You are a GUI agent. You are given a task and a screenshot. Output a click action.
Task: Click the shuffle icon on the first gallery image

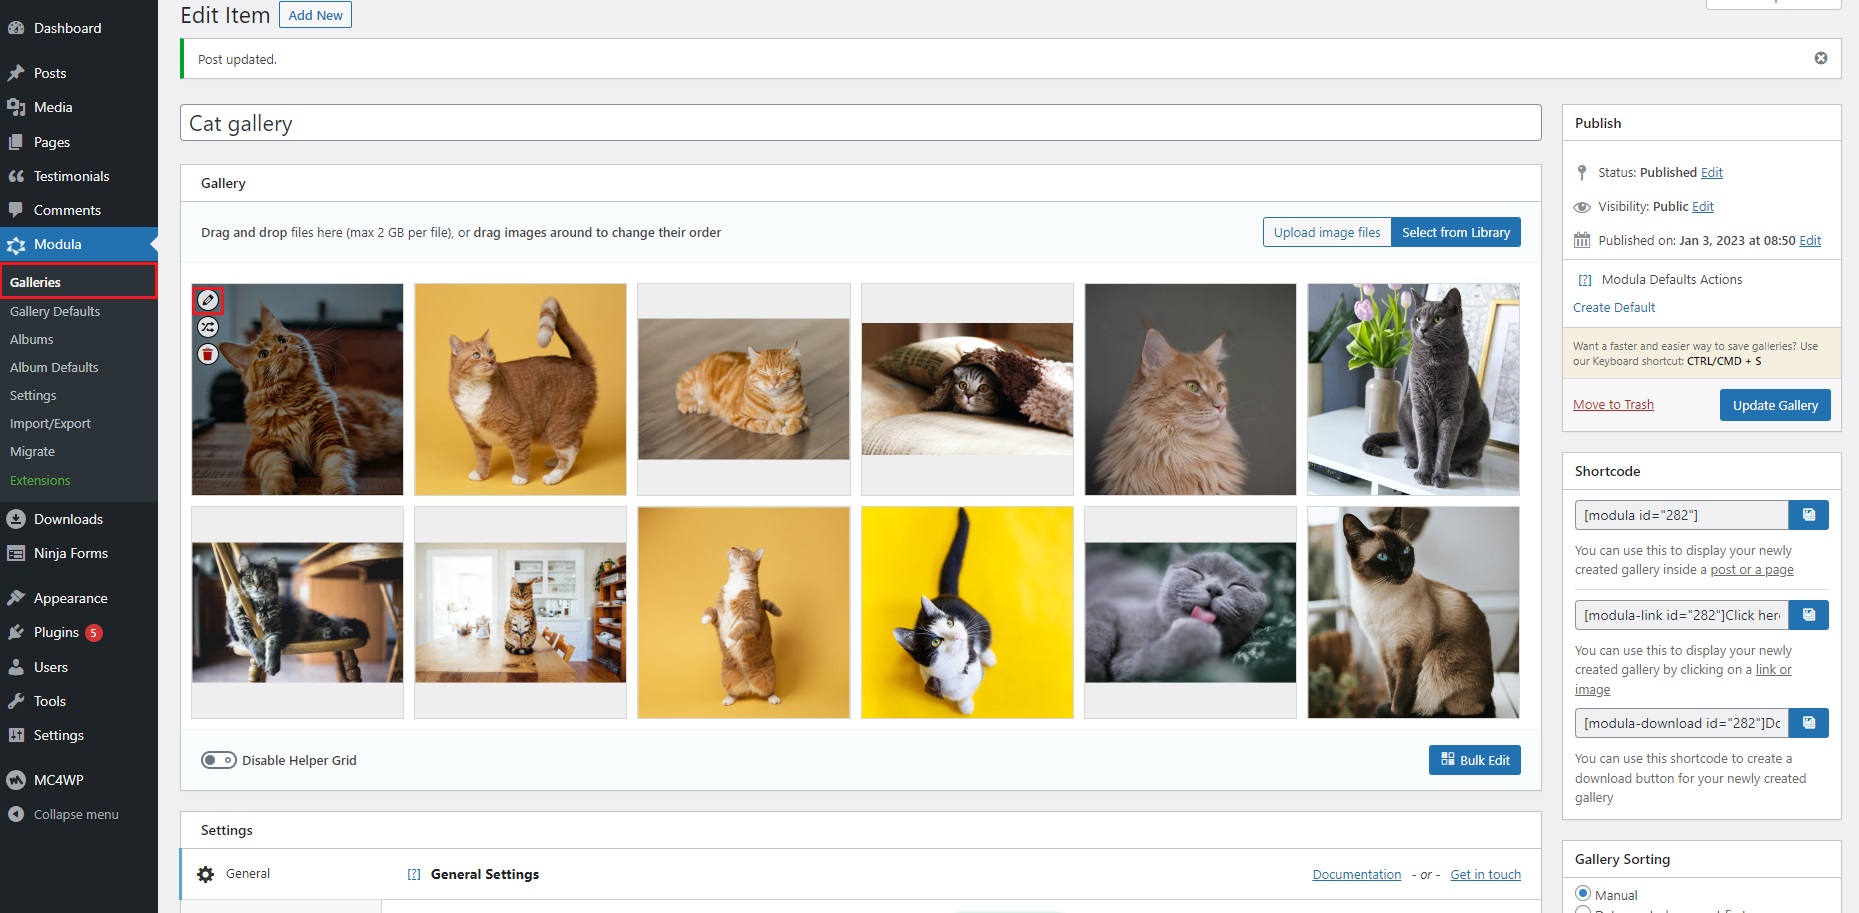(208, 327)
